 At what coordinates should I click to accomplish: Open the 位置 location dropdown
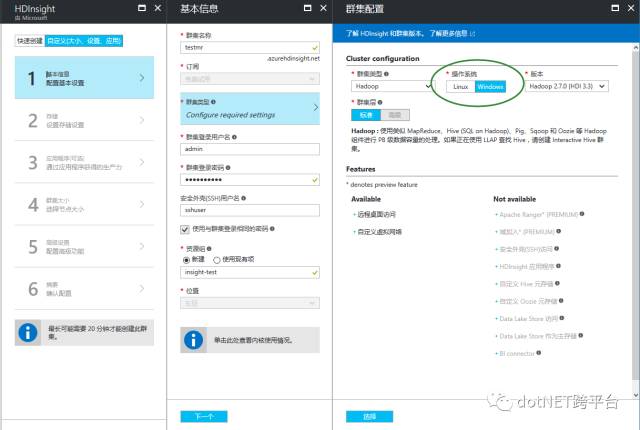(250, 303)
